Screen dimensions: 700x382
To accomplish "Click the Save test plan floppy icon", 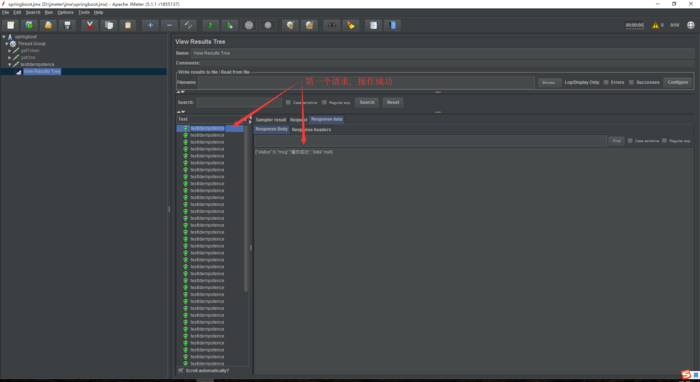I will [67, 25].
